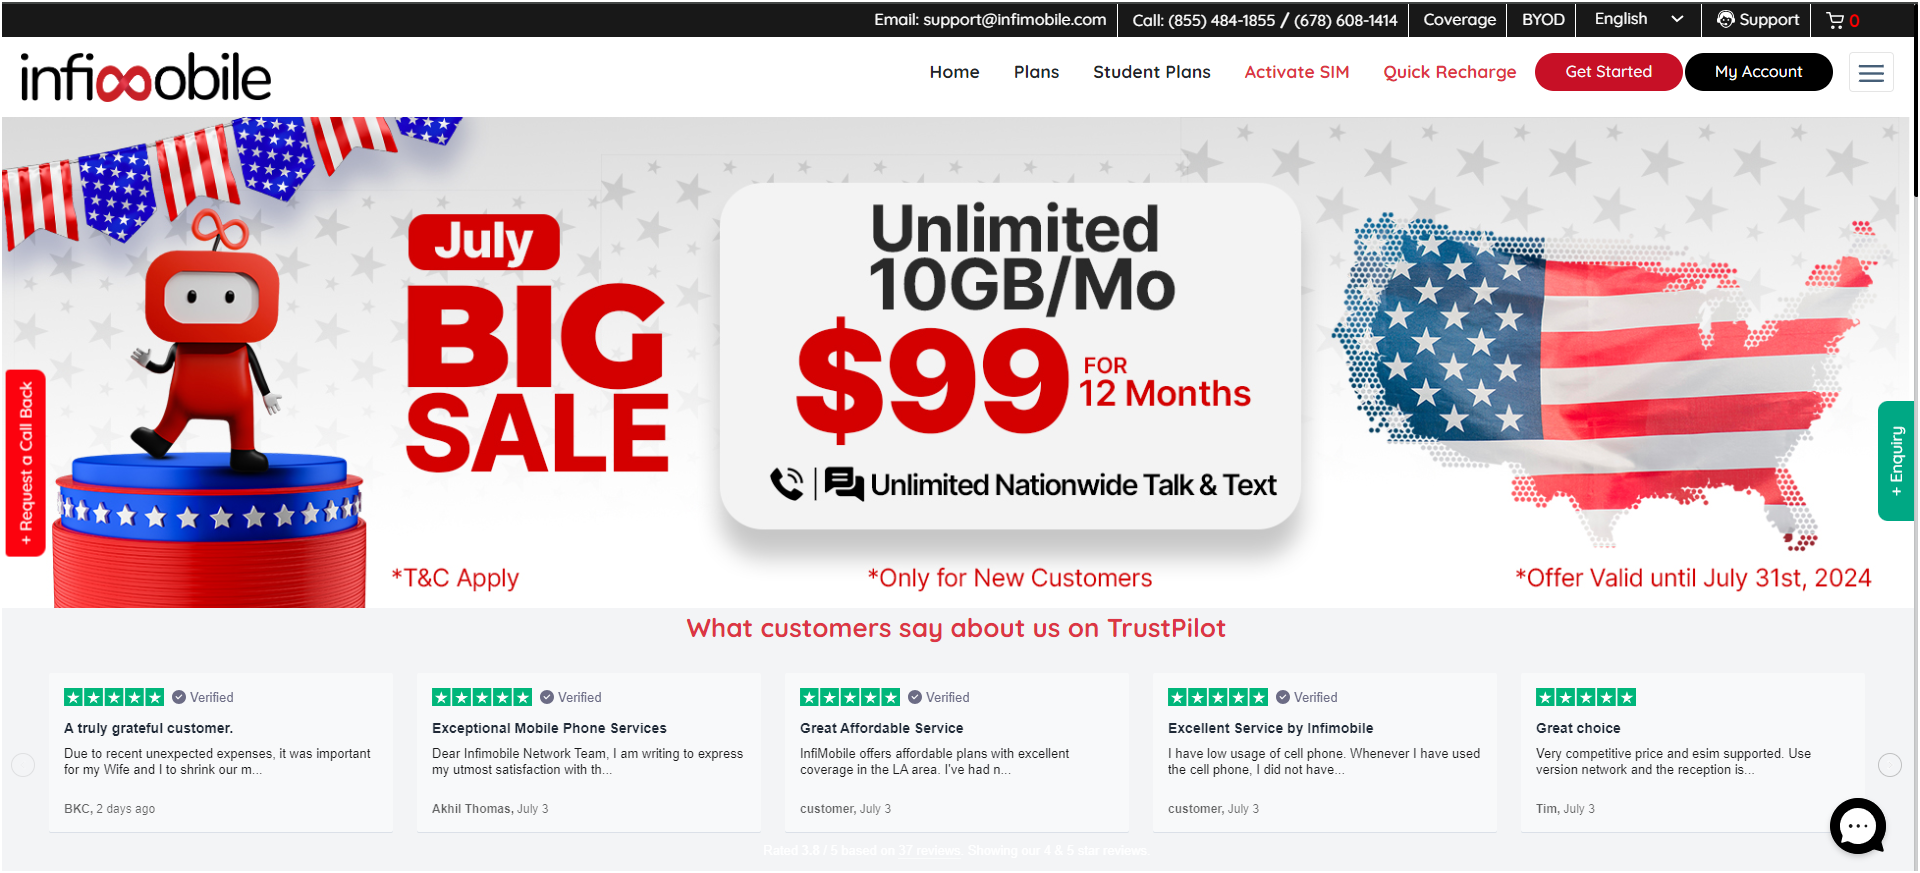Open the shopping cart icon
Viewport: 1920px width, 873px height.
coord(1835,20)
